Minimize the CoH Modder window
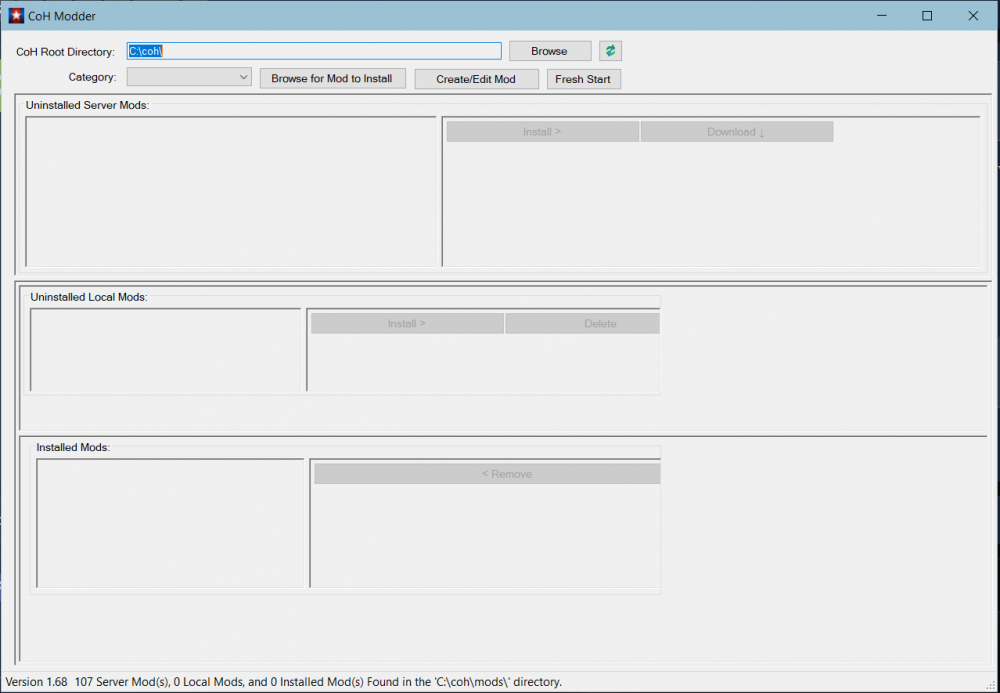Image resolution: width=1000 pixels, height=693 pixels. (x=880, y=16)
